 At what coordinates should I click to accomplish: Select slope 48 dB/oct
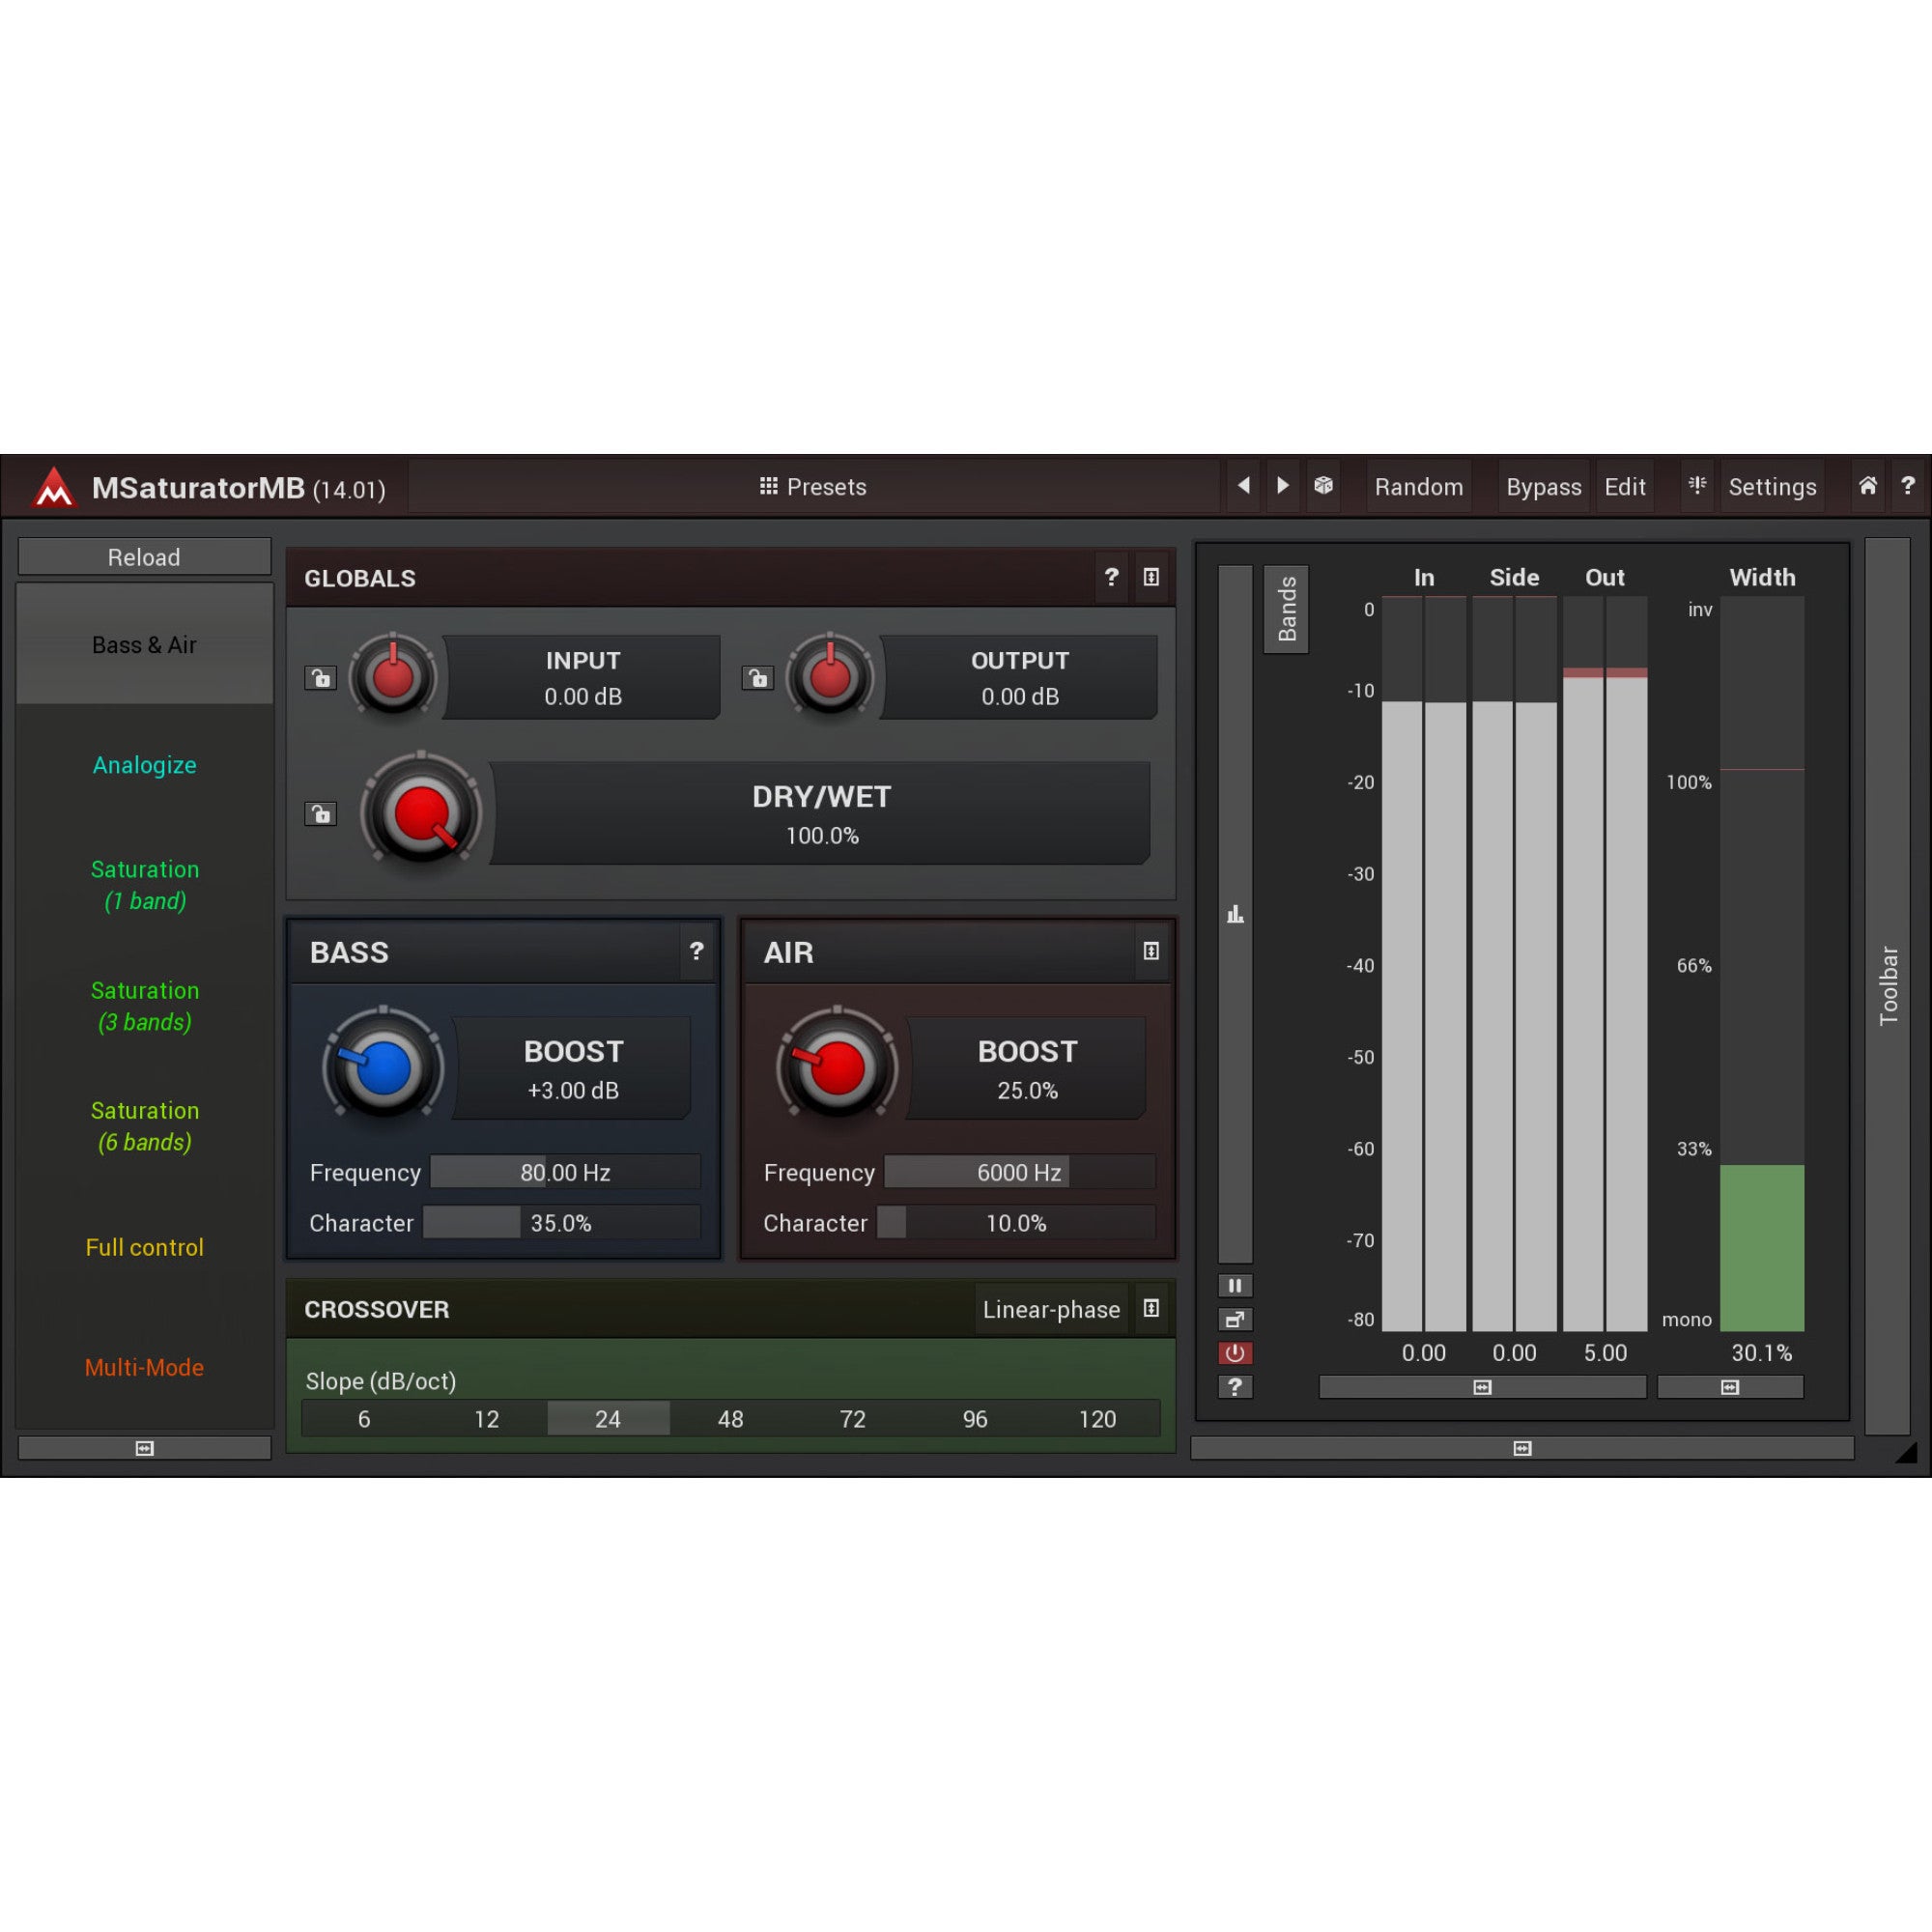730,1419
